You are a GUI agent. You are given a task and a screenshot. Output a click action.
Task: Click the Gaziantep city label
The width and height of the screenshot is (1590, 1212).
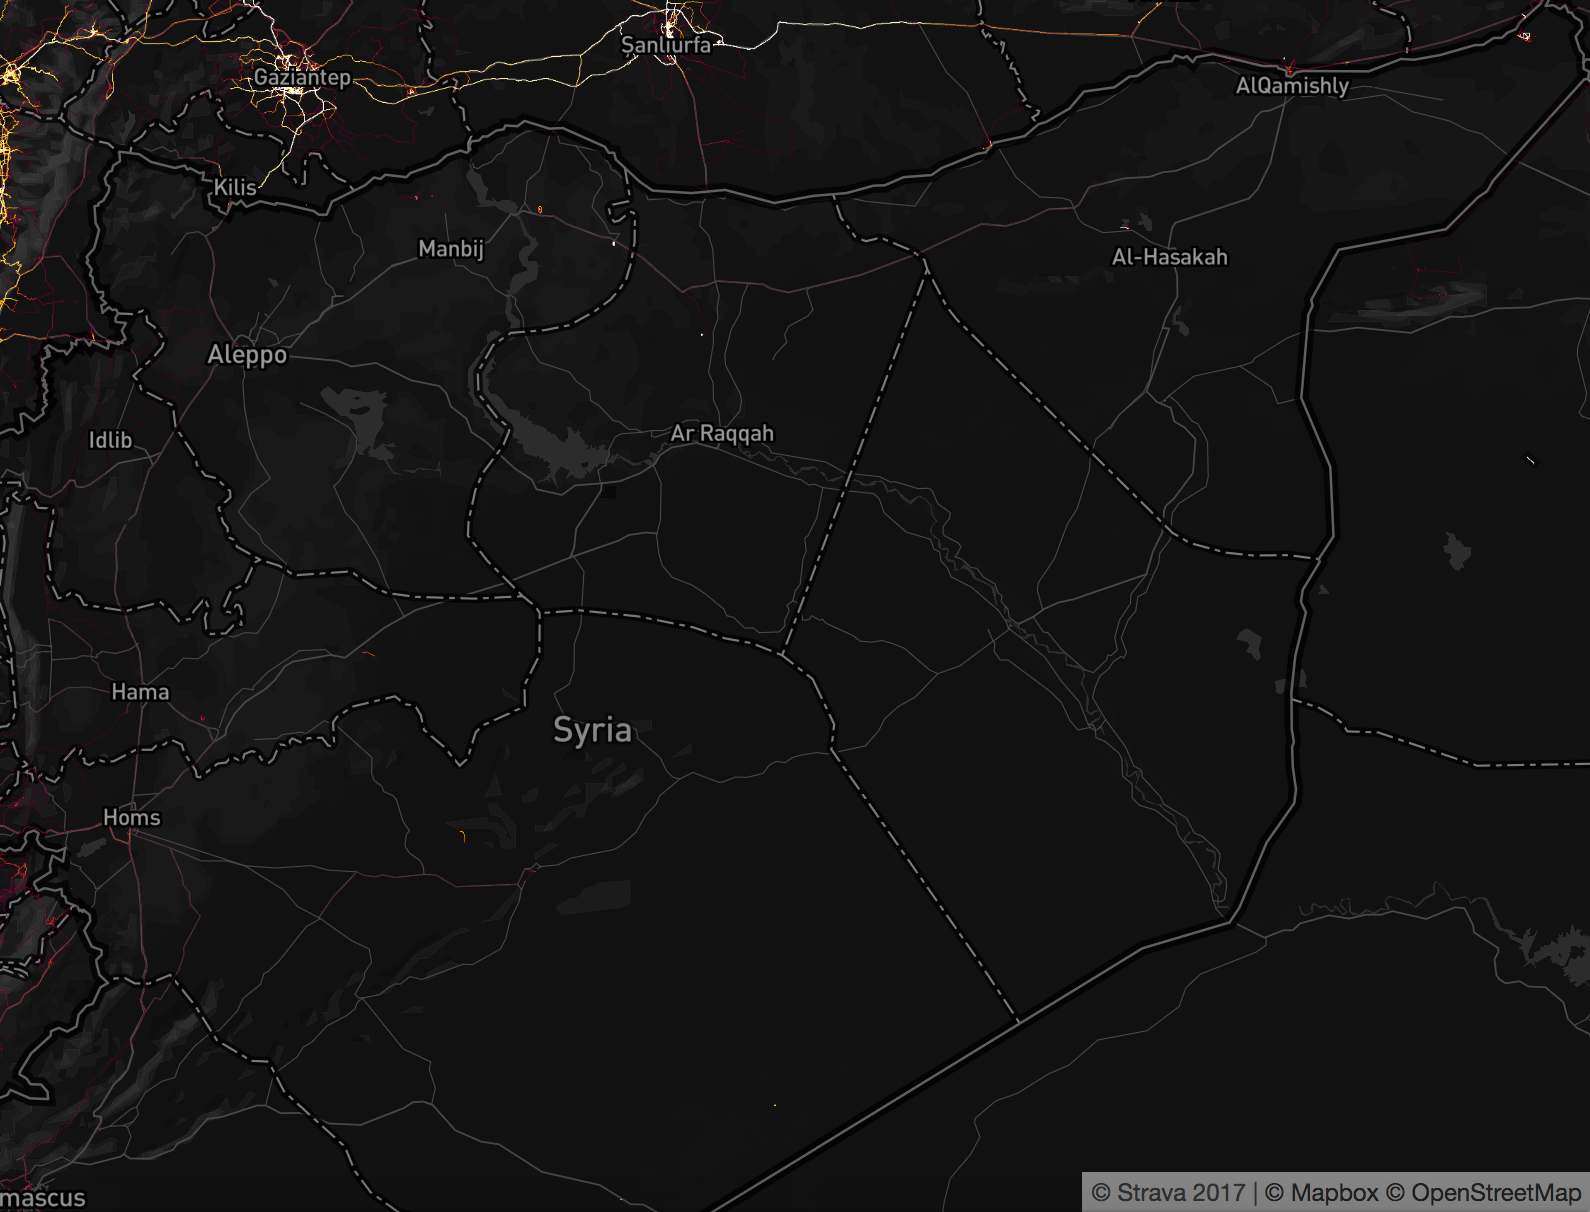coord(302,77)
